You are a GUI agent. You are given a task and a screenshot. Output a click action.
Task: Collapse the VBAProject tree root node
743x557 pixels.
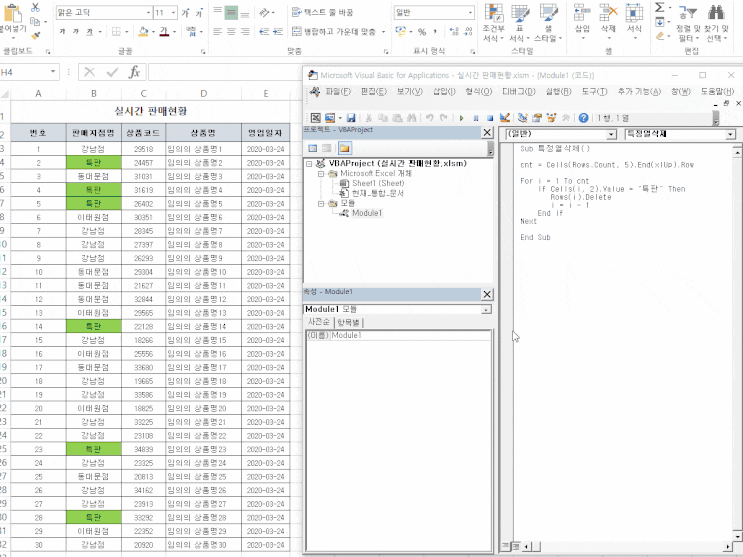309,164
